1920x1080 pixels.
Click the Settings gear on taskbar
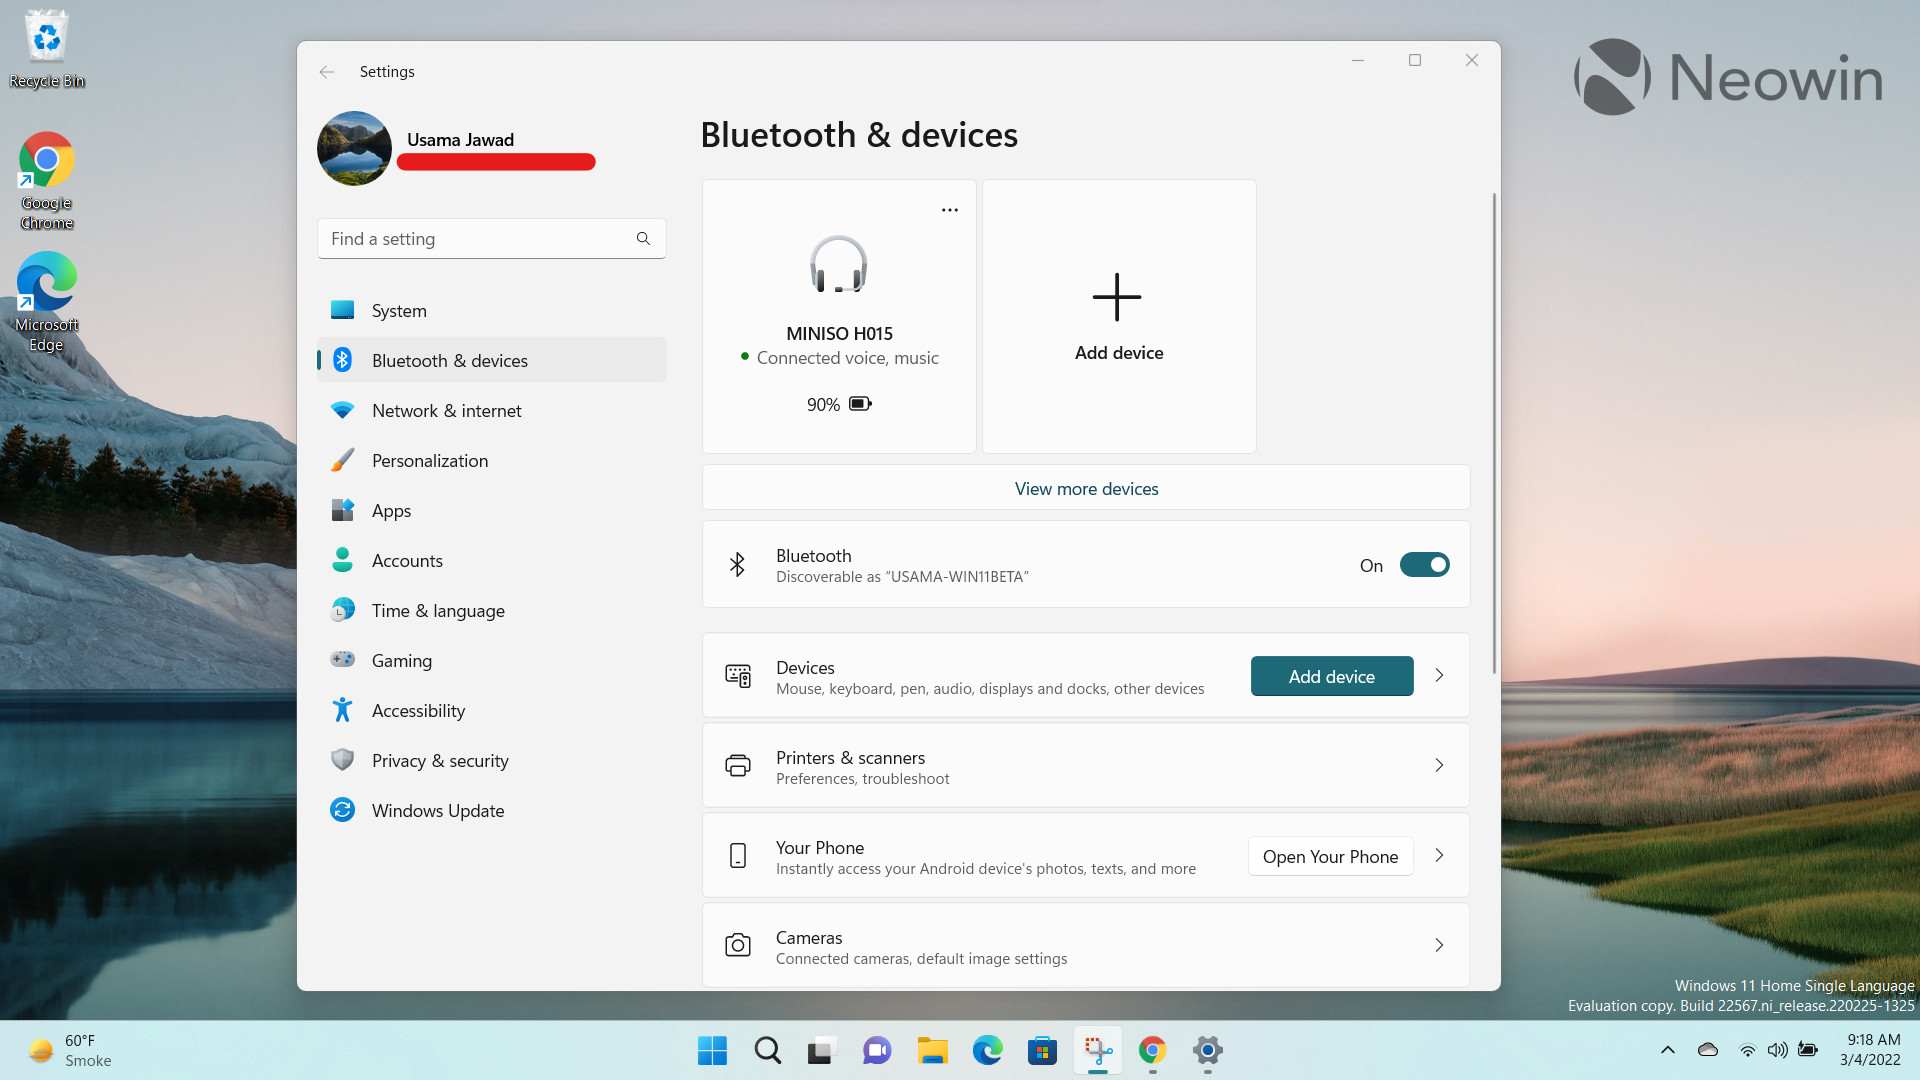(x=1207, y=1050)
